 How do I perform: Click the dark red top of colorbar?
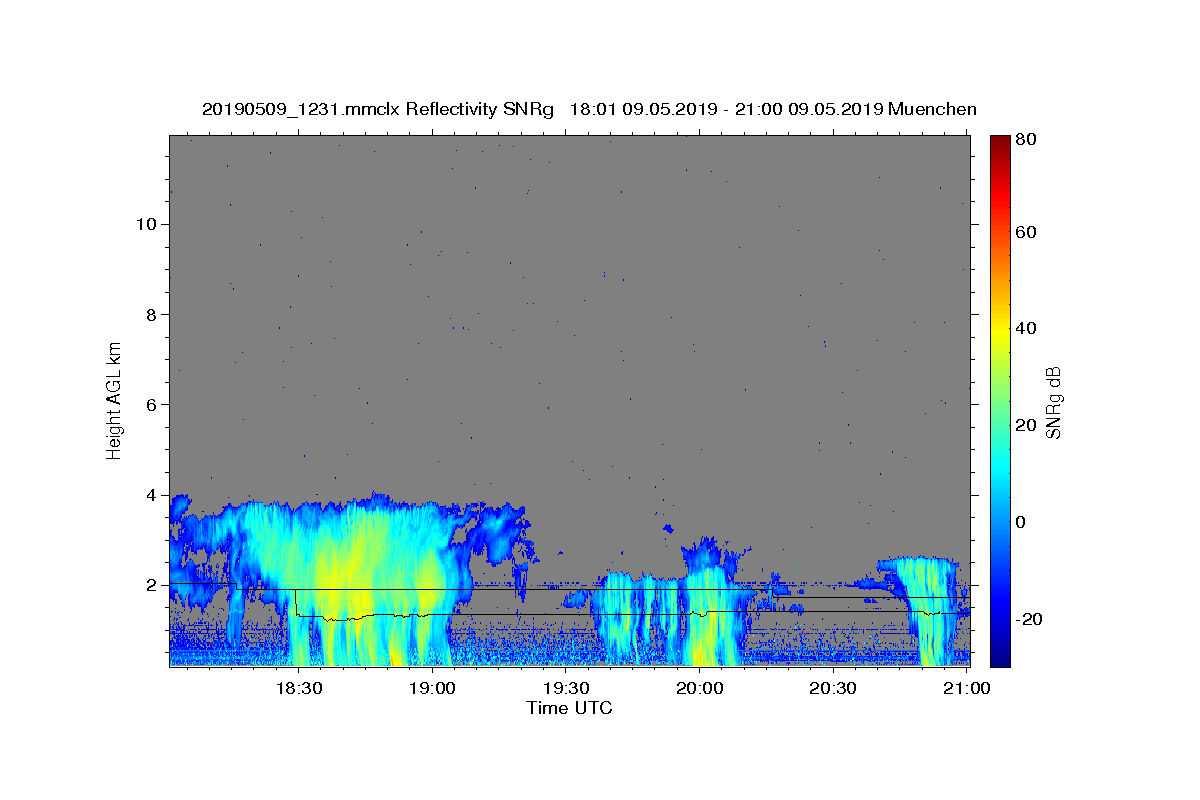(x=1000, y=145)
